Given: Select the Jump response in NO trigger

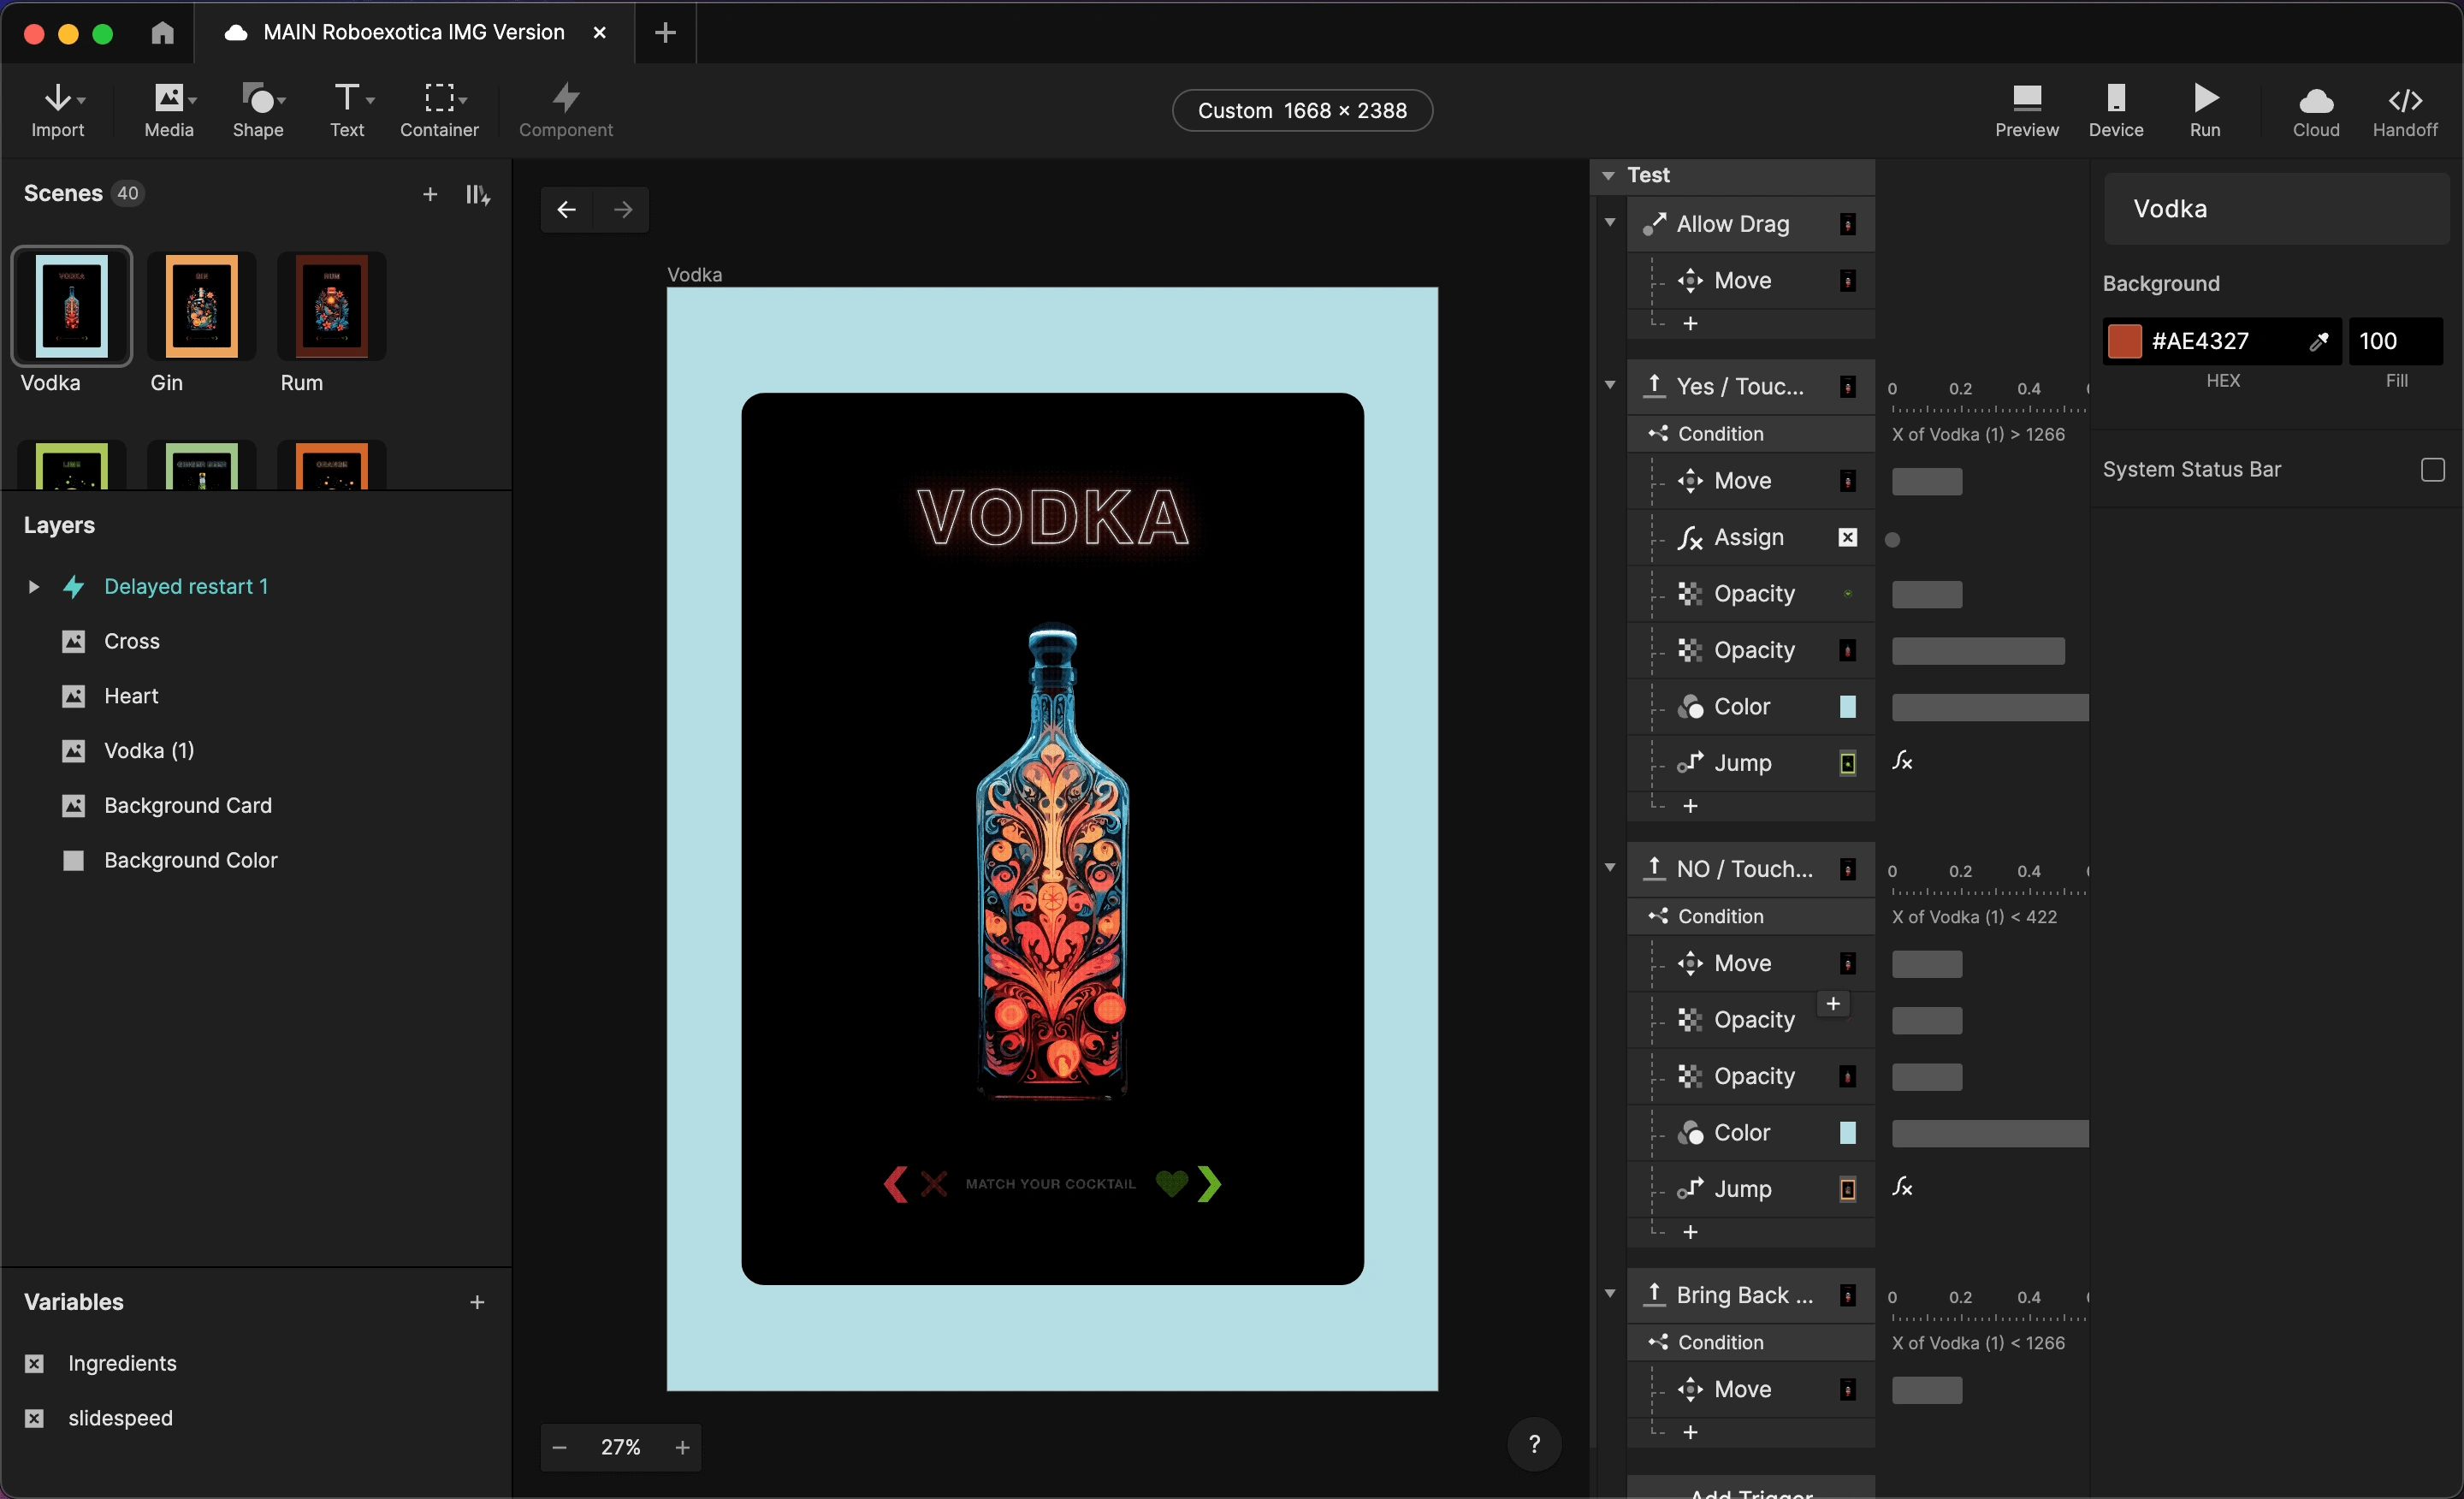Looking at the screenshot, I should pyautogui.click(x=1750, y=1190).
